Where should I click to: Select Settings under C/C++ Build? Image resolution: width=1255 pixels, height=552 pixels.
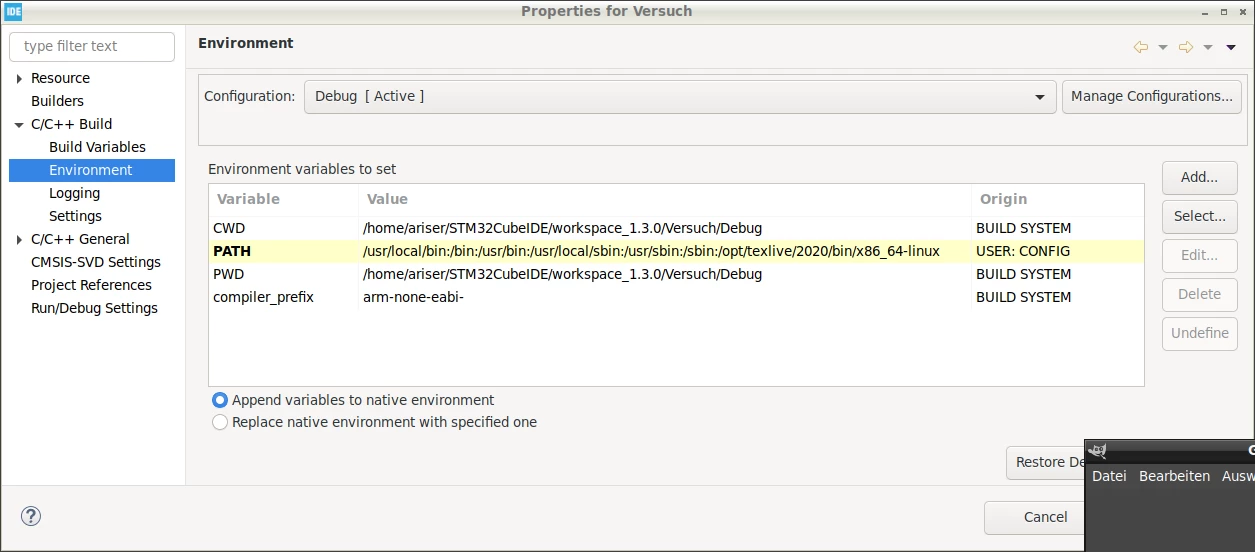(x=75, y=216)
